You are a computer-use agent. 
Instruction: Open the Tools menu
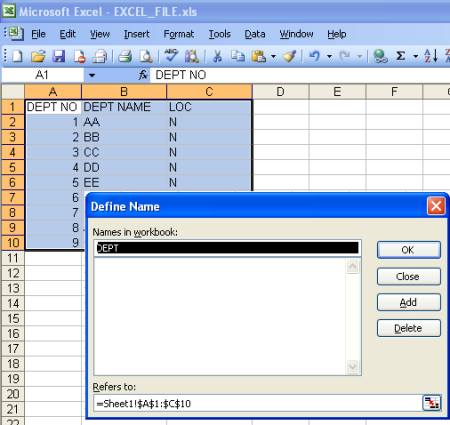coord(220,34)
